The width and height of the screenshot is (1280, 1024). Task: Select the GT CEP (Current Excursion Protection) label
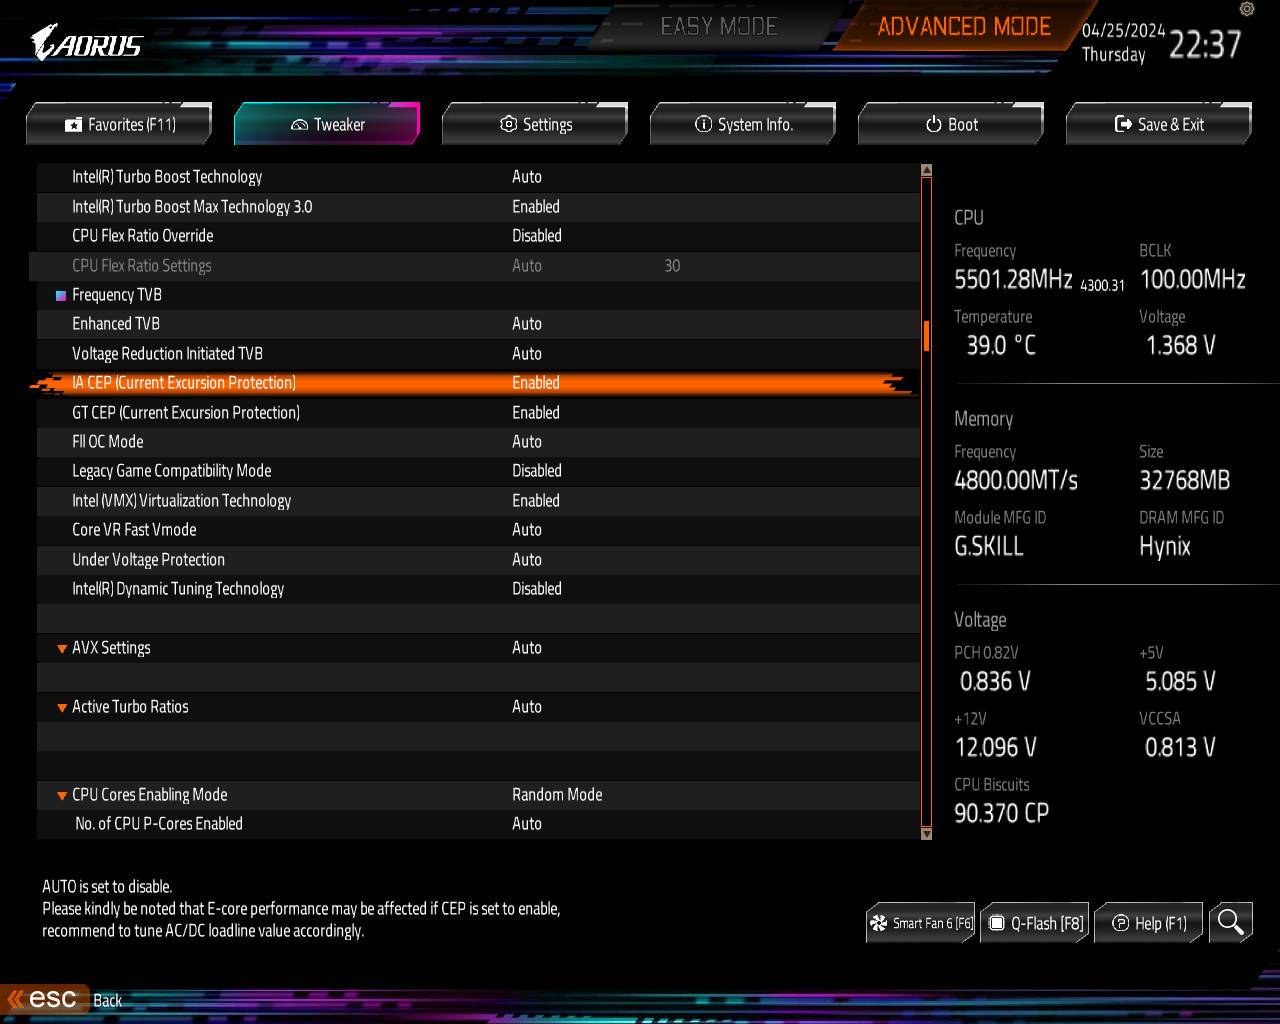pos(186,413)
